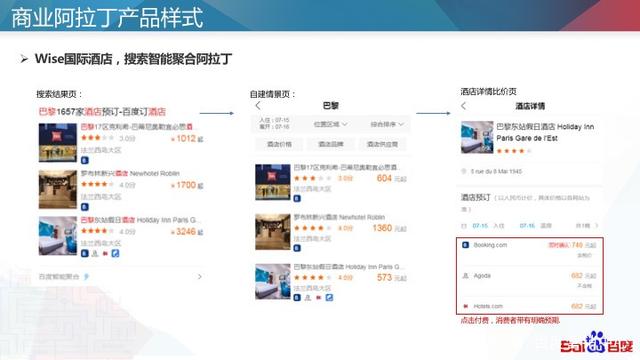Choose the Booking.com price row

click(x=530, y=250)
